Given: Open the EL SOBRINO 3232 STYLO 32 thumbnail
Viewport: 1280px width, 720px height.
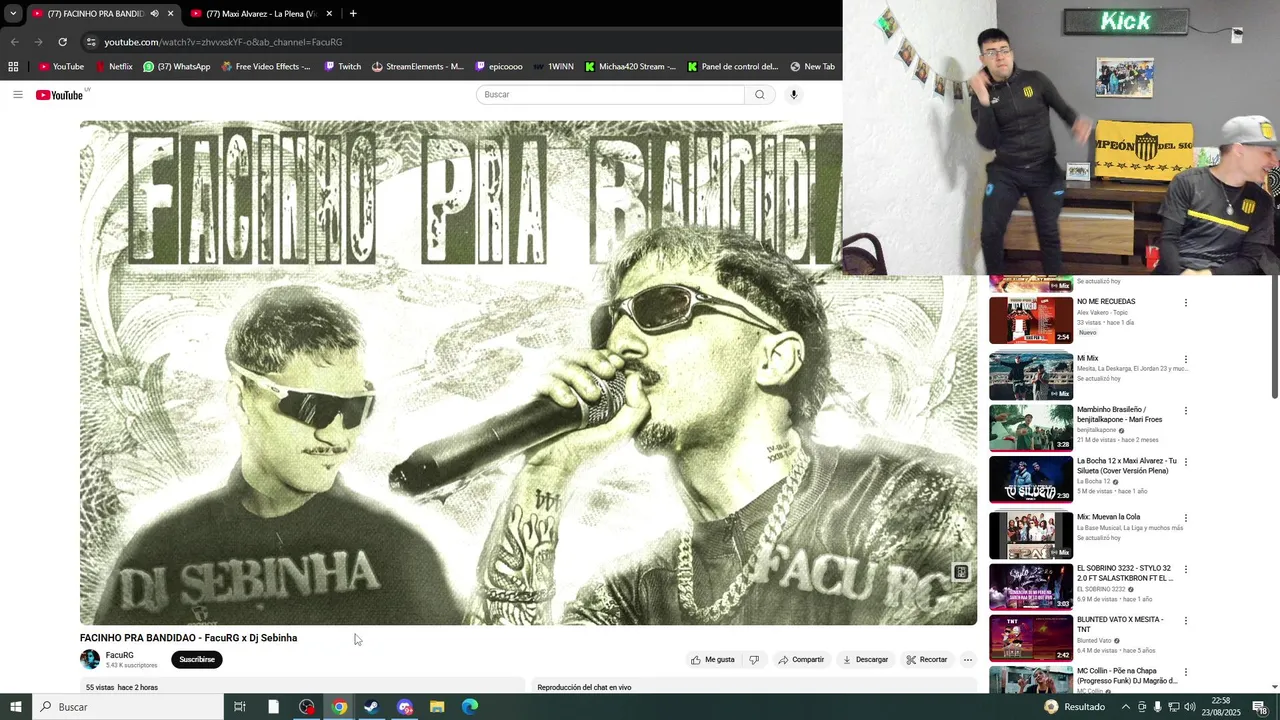Looking at the screenshot, I should point(1031,587).
